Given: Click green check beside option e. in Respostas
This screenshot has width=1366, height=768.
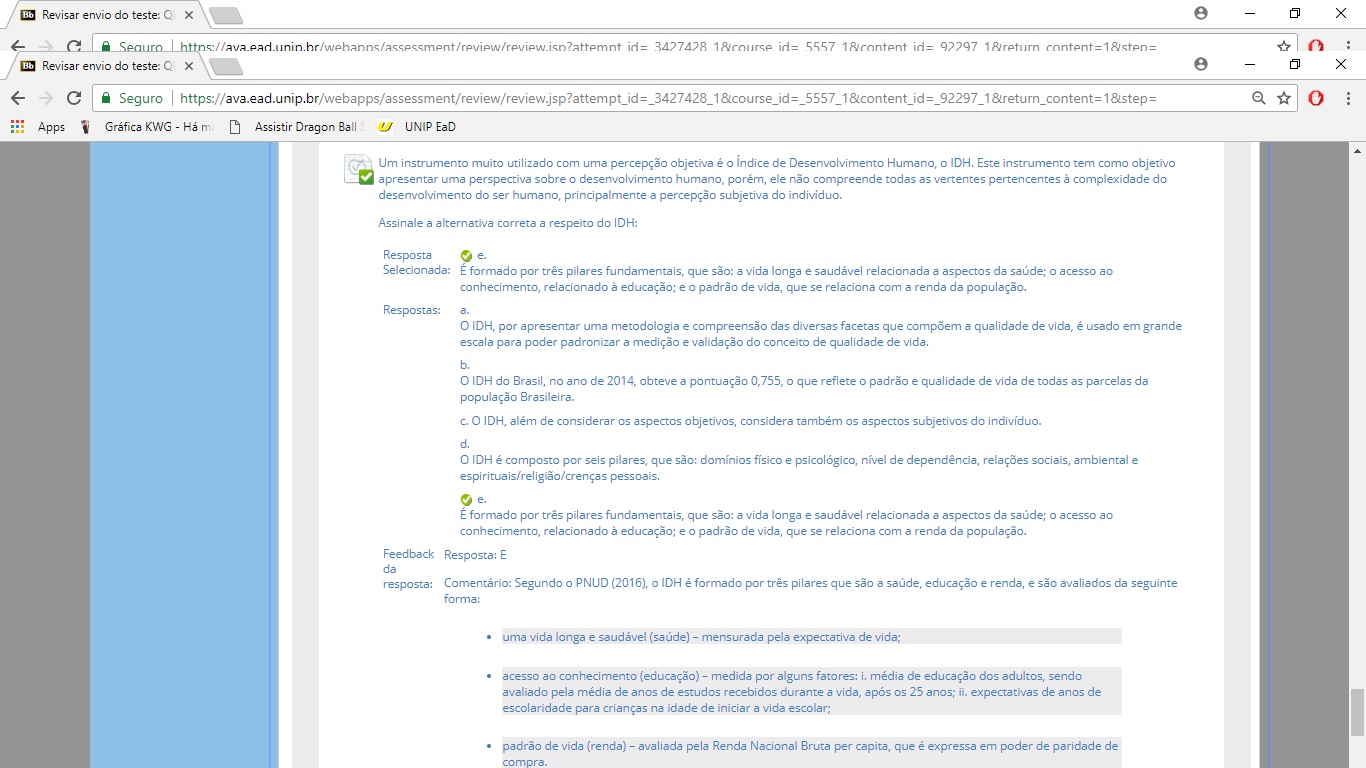Looking at the screenshot, I should click(466, 499).
